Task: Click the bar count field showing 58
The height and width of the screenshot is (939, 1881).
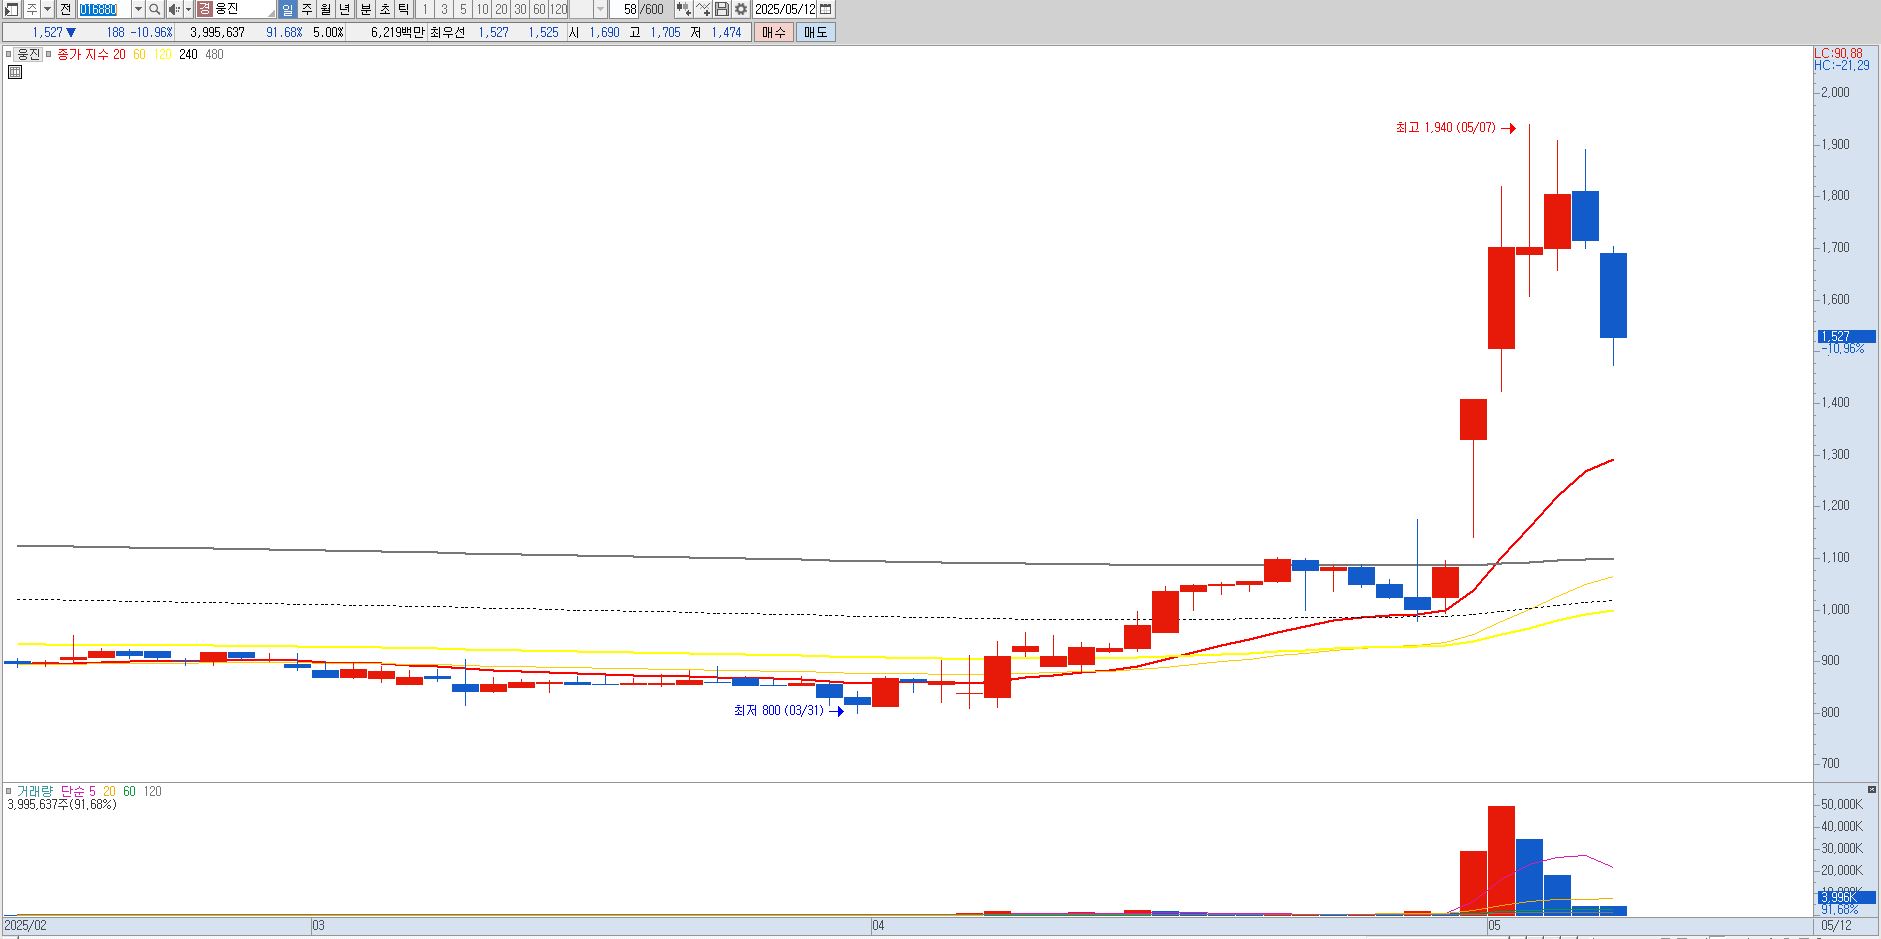Action: (x=625, y=9)
